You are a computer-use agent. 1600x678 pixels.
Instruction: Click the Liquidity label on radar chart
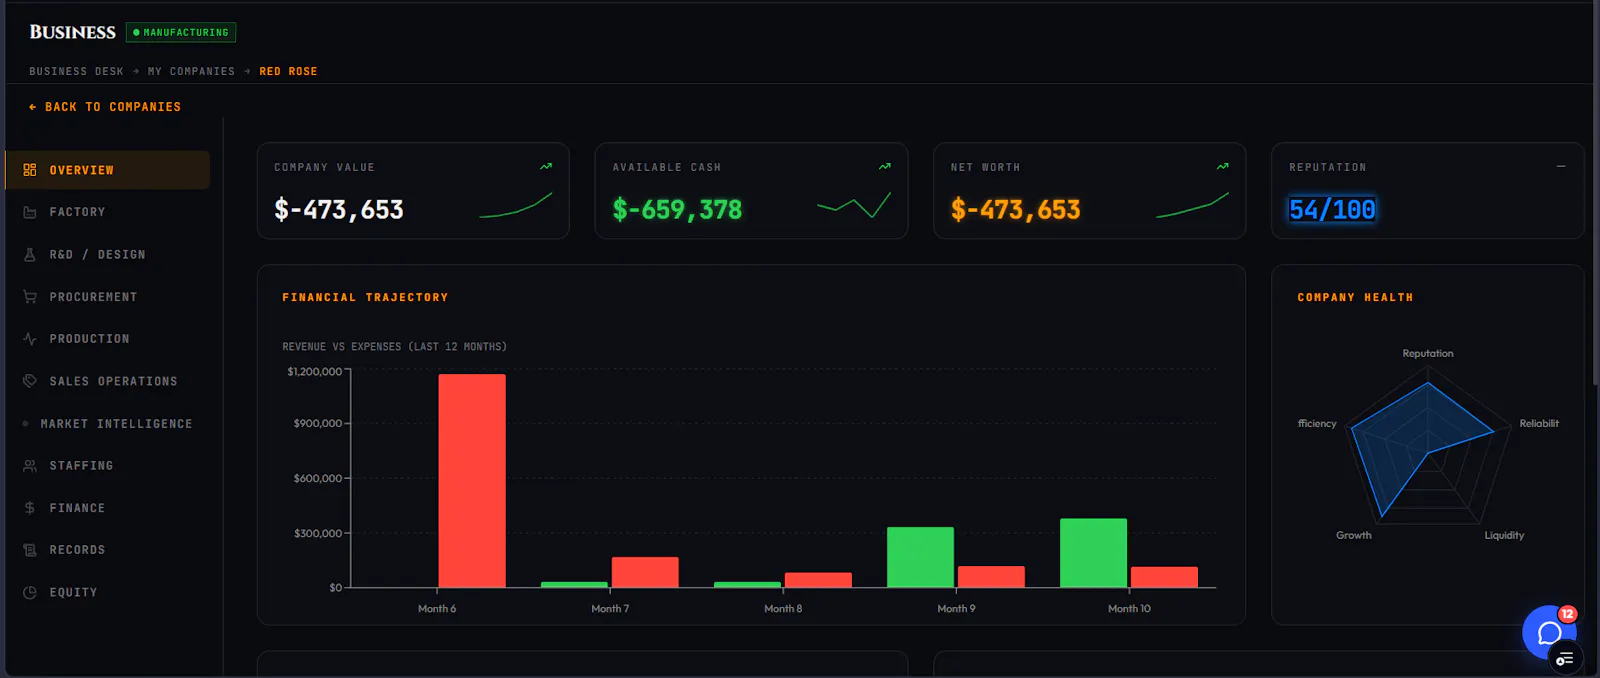coord(1504,535)
